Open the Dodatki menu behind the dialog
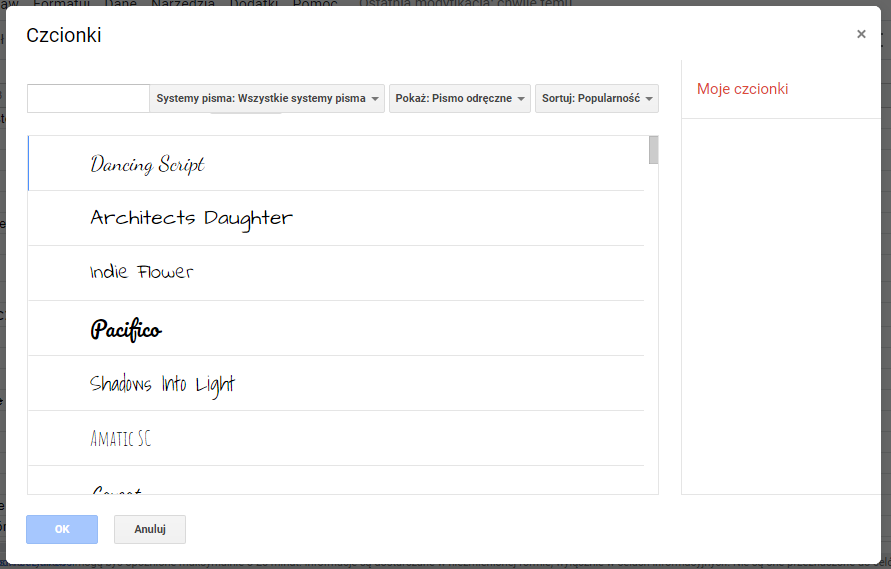The height and width of the screenshot is (569, 891). (254, 3)
